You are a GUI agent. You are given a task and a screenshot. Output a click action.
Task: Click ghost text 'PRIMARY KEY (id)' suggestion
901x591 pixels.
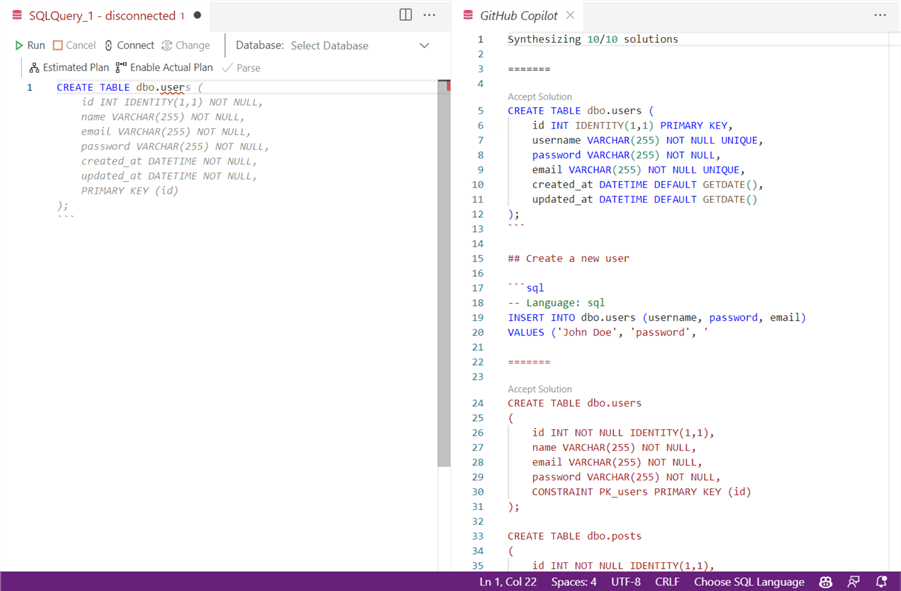[129, 191]
